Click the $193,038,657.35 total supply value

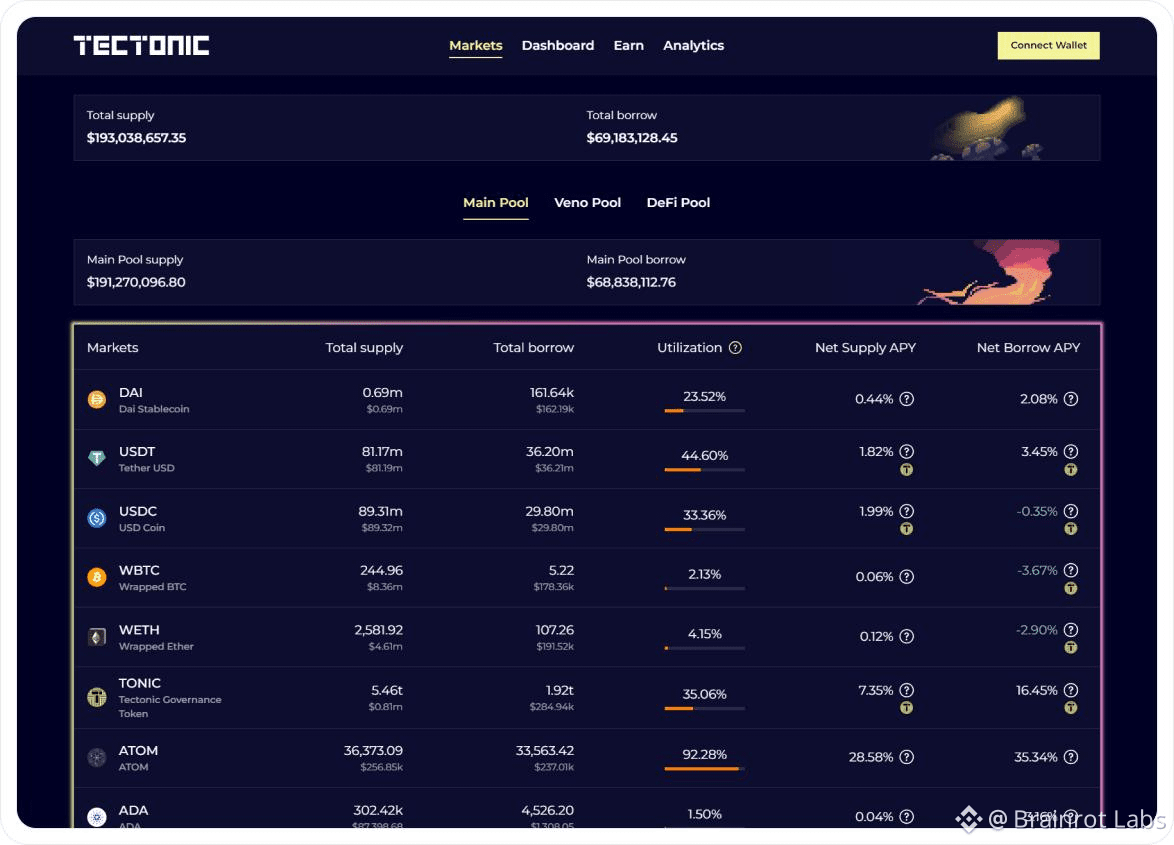pos(136,138)
